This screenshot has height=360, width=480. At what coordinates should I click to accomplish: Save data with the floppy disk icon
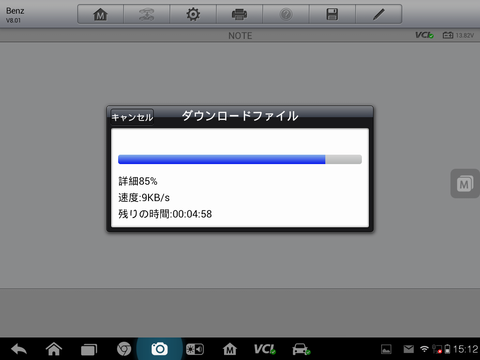point(332,14)
